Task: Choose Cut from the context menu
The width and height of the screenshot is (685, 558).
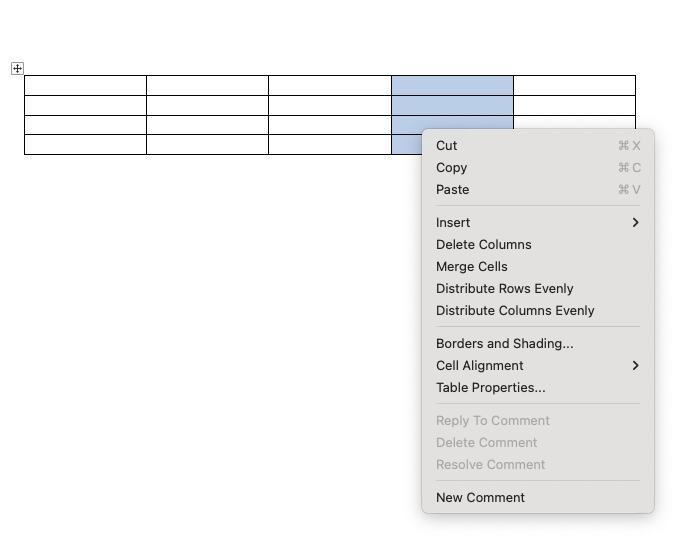Action: pyautogui.click(x=447, y=146)
